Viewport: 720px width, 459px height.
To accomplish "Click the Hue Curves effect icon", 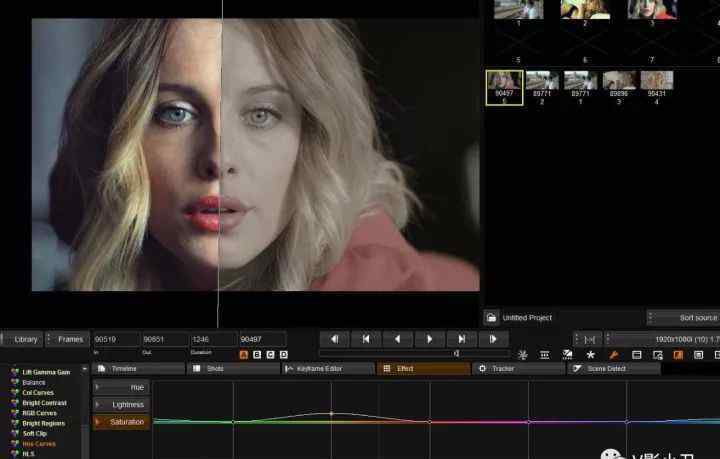I will [x=15, y=443].
